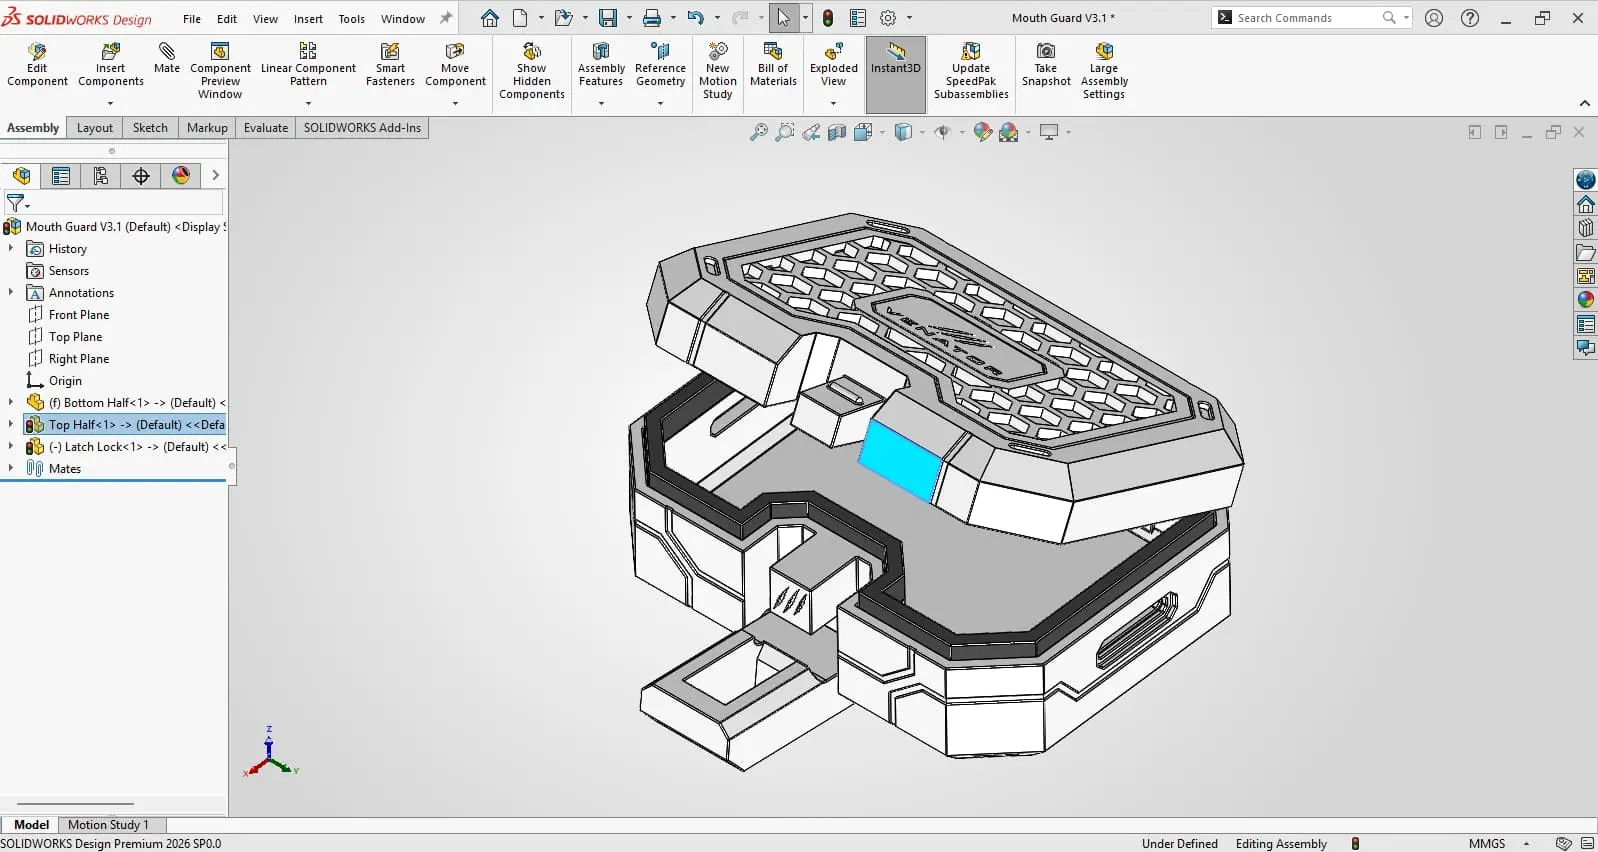Click Update SpeedPak Subassemblies

click(x=971, y=70)
